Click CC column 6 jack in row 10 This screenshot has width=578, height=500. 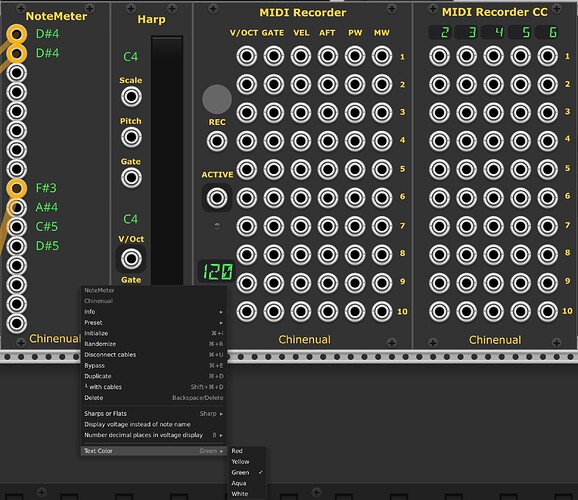(547, 311)
